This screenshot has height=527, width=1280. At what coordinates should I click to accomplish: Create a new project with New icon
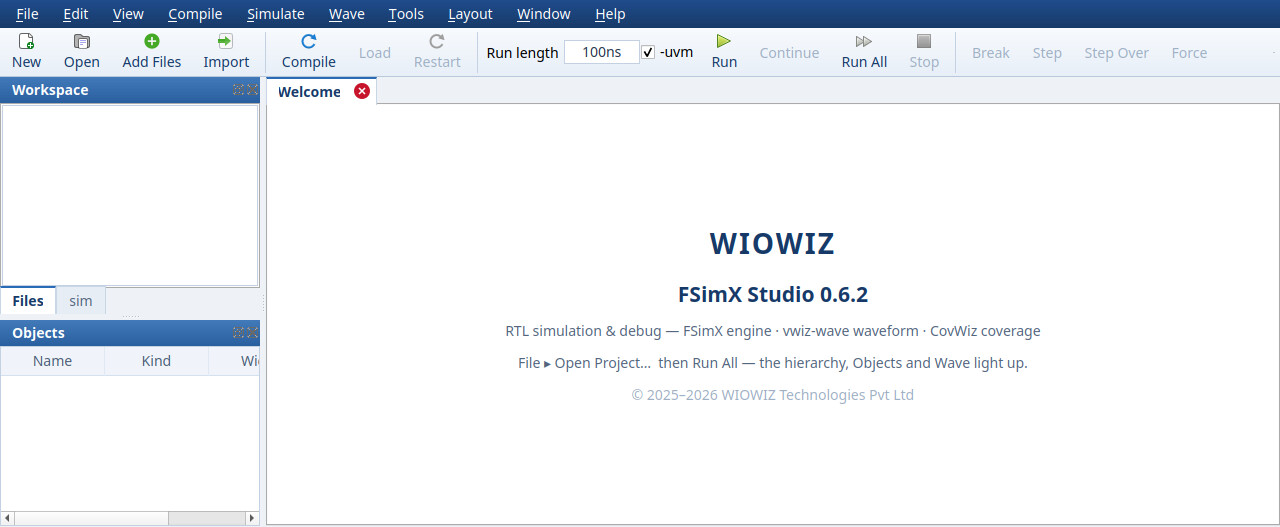27,41
